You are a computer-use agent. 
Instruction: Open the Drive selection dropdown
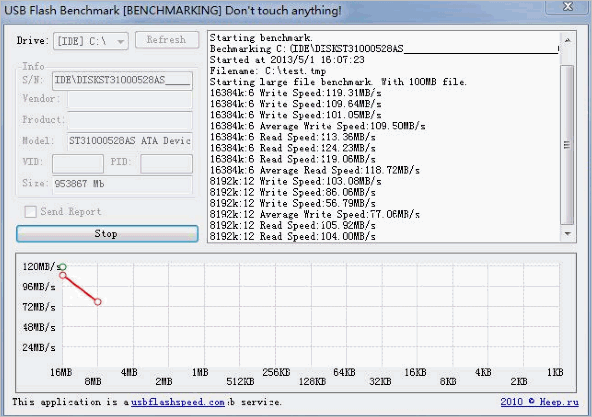(x=91, y=41)
